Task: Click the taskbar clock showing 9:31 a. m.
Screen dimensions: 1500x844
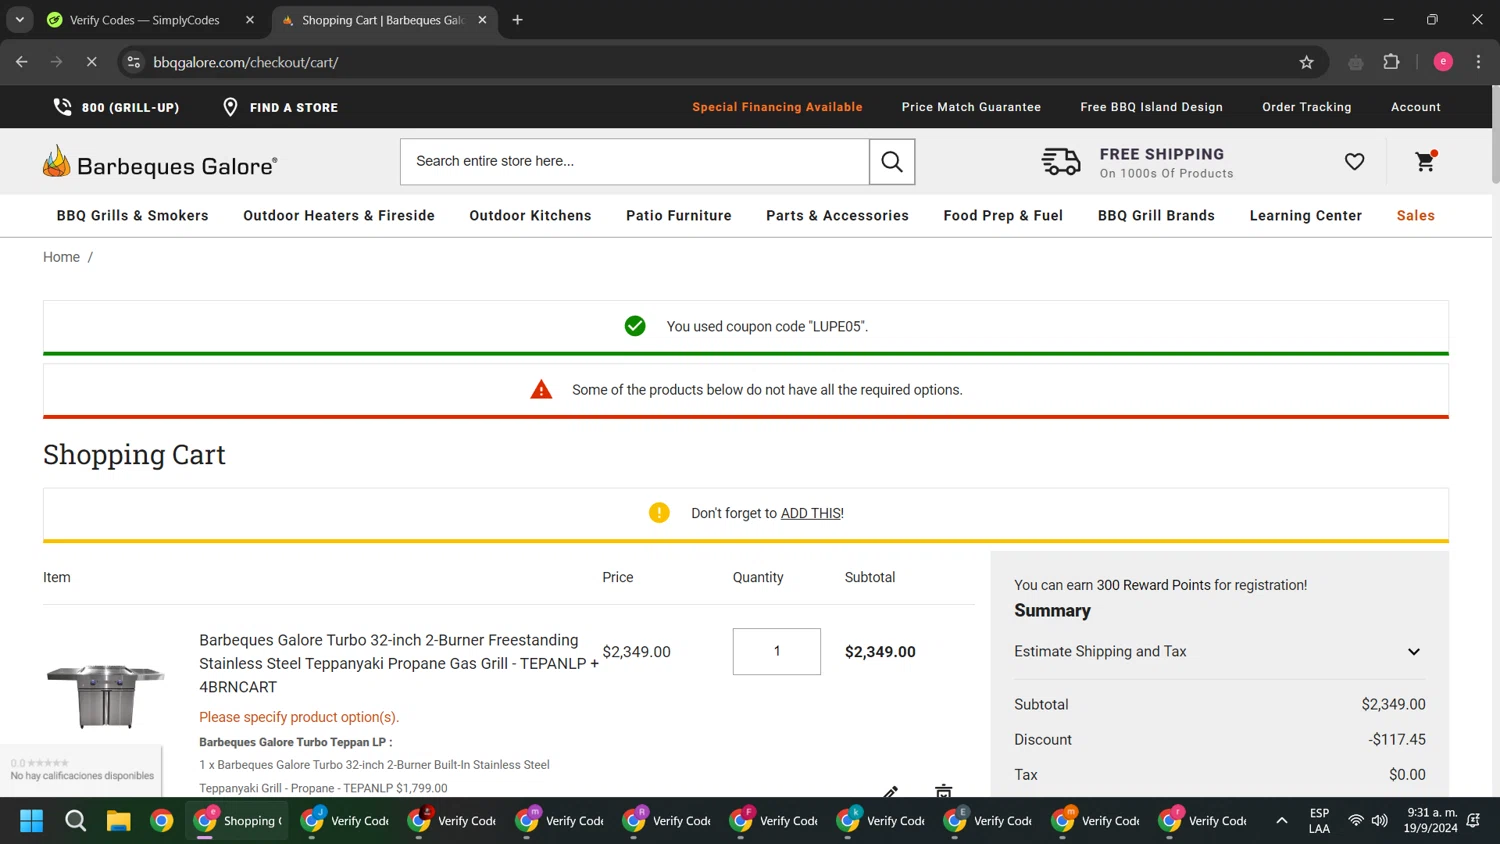Action: click(1430, 820)
